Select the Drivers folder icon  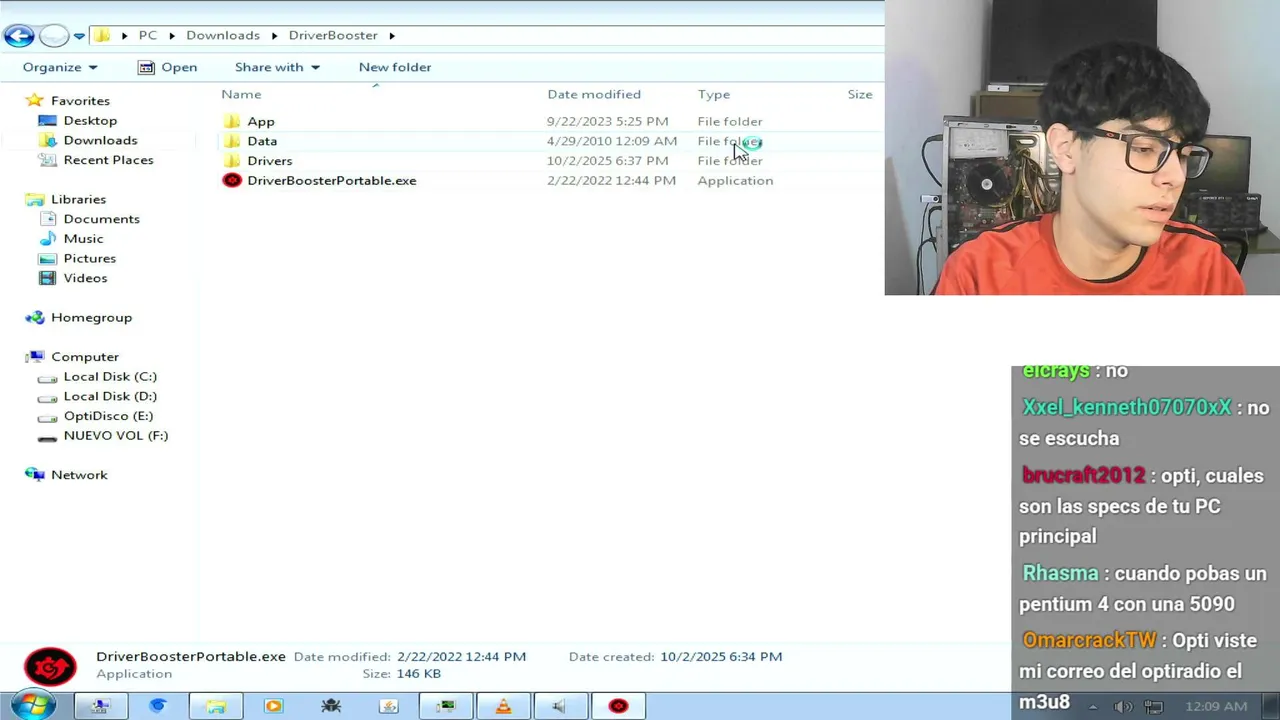point(232,161)
